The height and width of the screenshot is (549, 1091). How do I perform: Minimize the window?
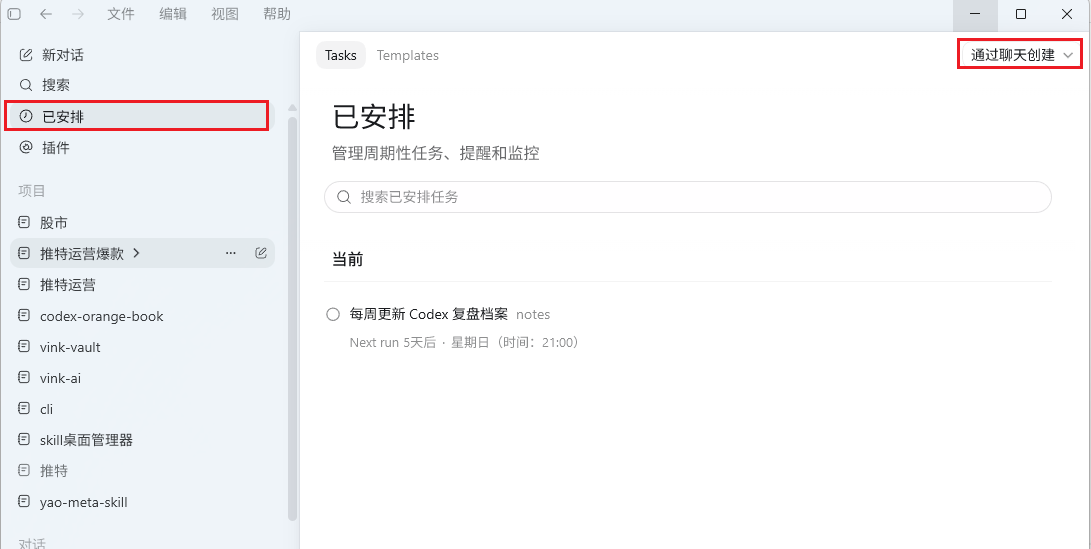point(975,14)
